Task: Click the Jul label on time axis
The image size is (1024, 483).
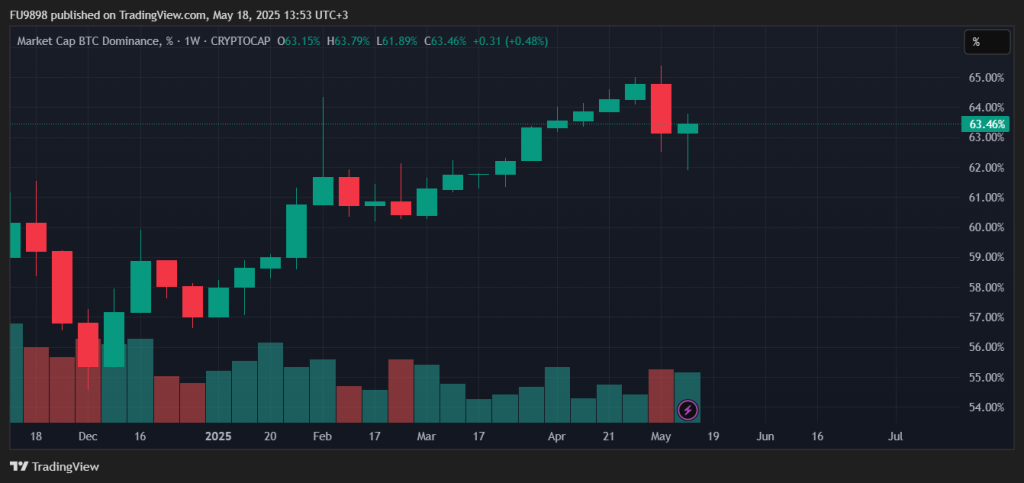Action: pyautogui.click(x=895, y=437)
